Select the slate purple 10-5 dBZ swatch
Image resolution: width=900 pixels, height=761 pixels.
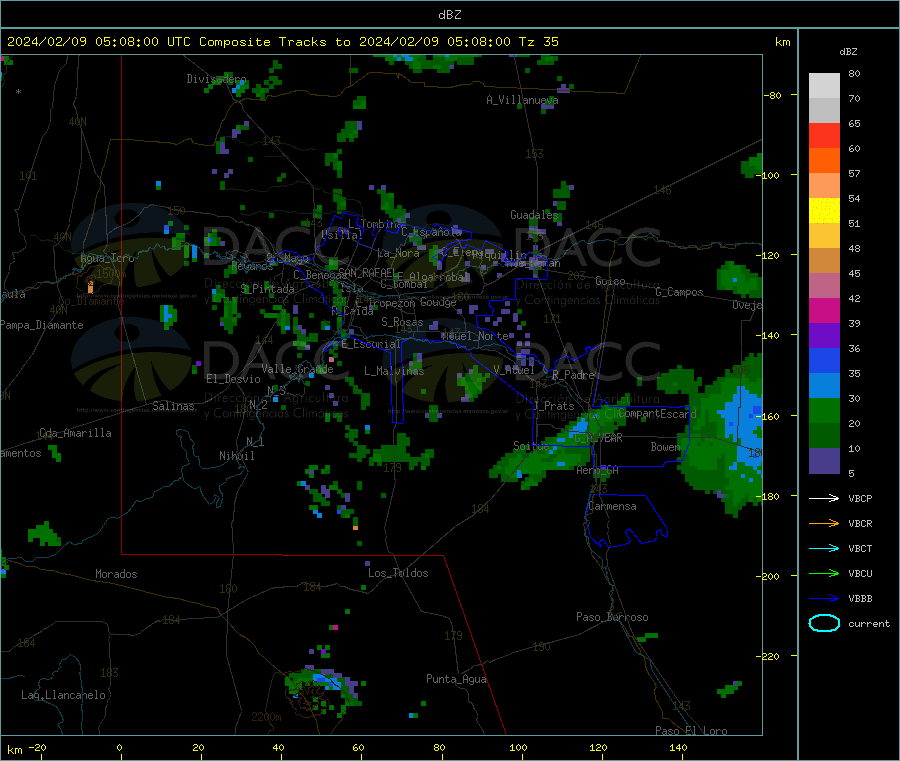(824, 461)
